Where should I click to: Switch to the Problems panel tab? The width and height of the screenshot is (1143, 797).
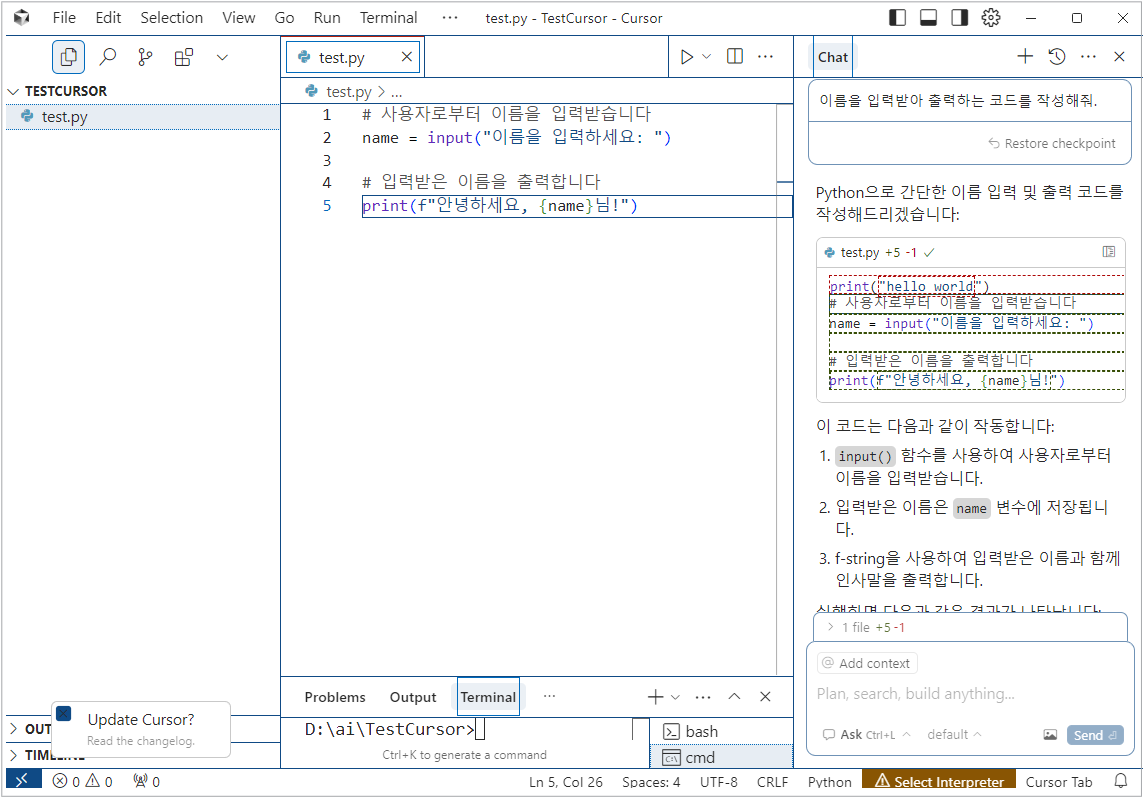335,697
